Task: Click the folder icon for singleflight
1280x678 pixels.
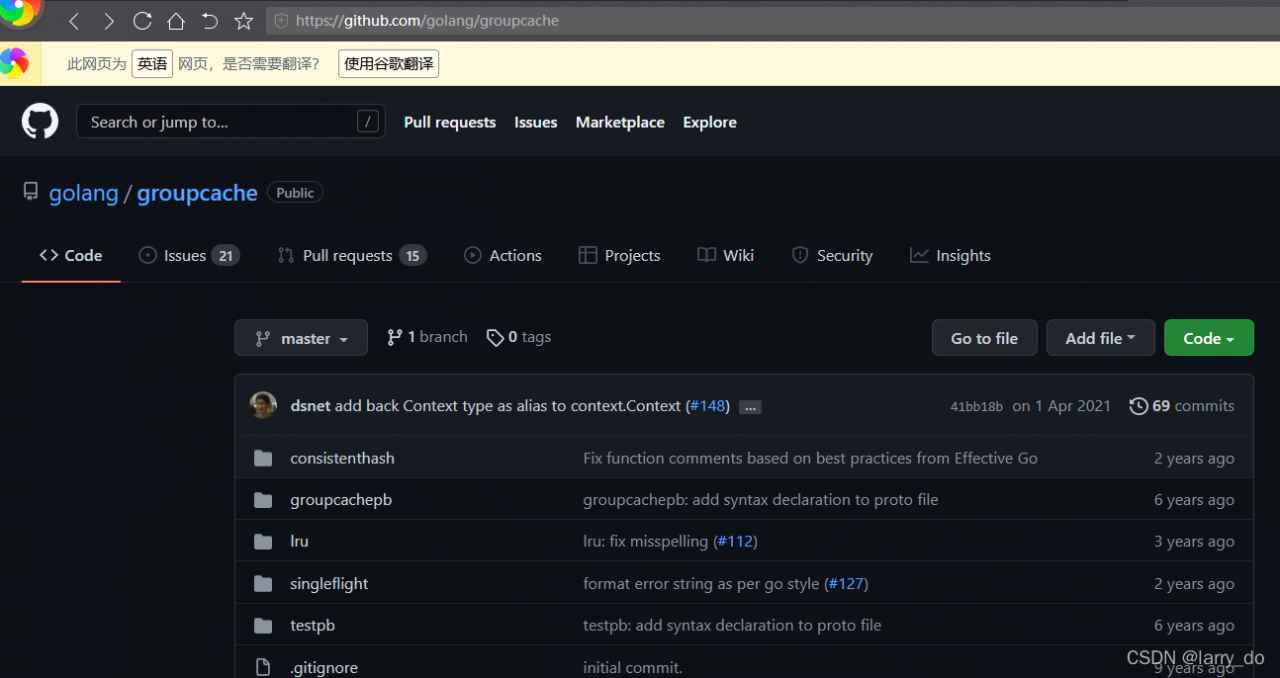Action: click(263, 583)
